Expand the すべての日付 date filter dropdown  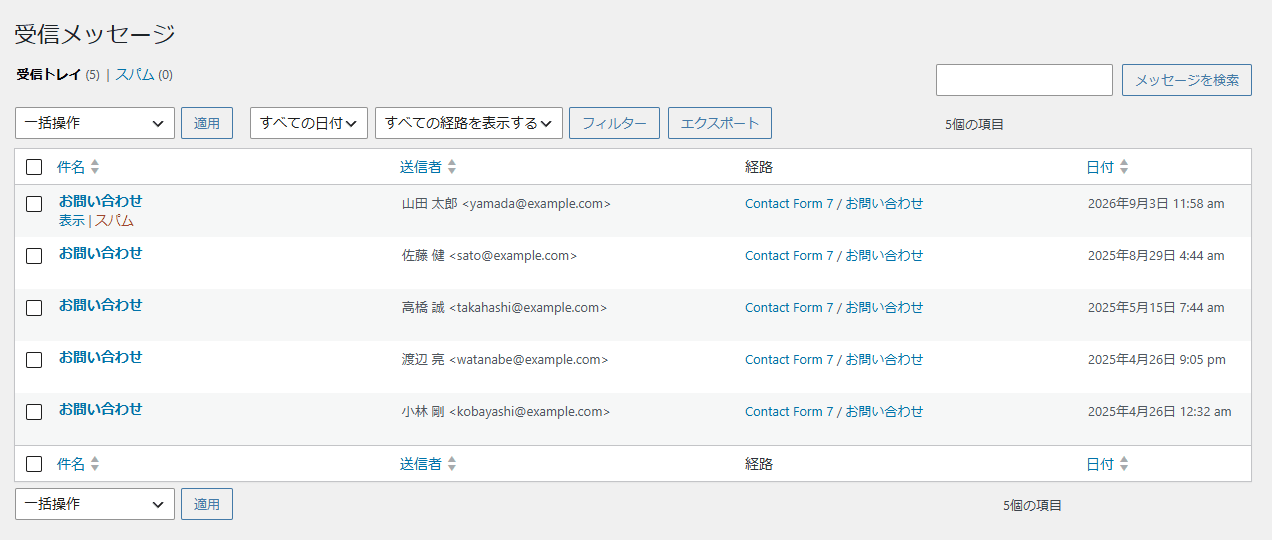[x=309, y=123]
